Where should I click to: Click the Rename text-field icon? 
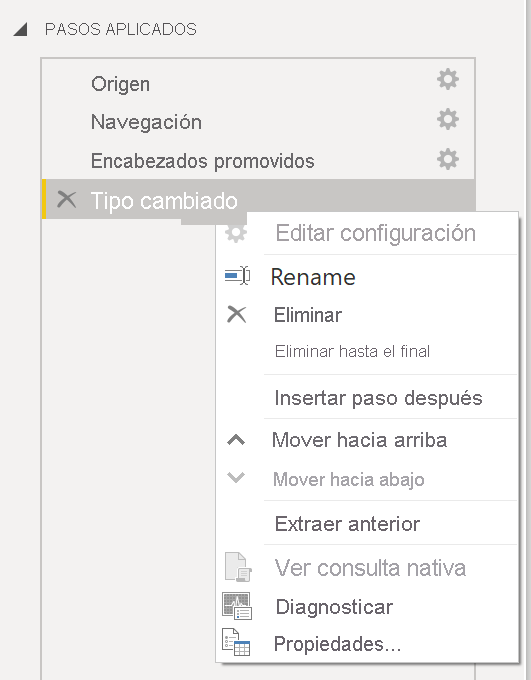237,276
